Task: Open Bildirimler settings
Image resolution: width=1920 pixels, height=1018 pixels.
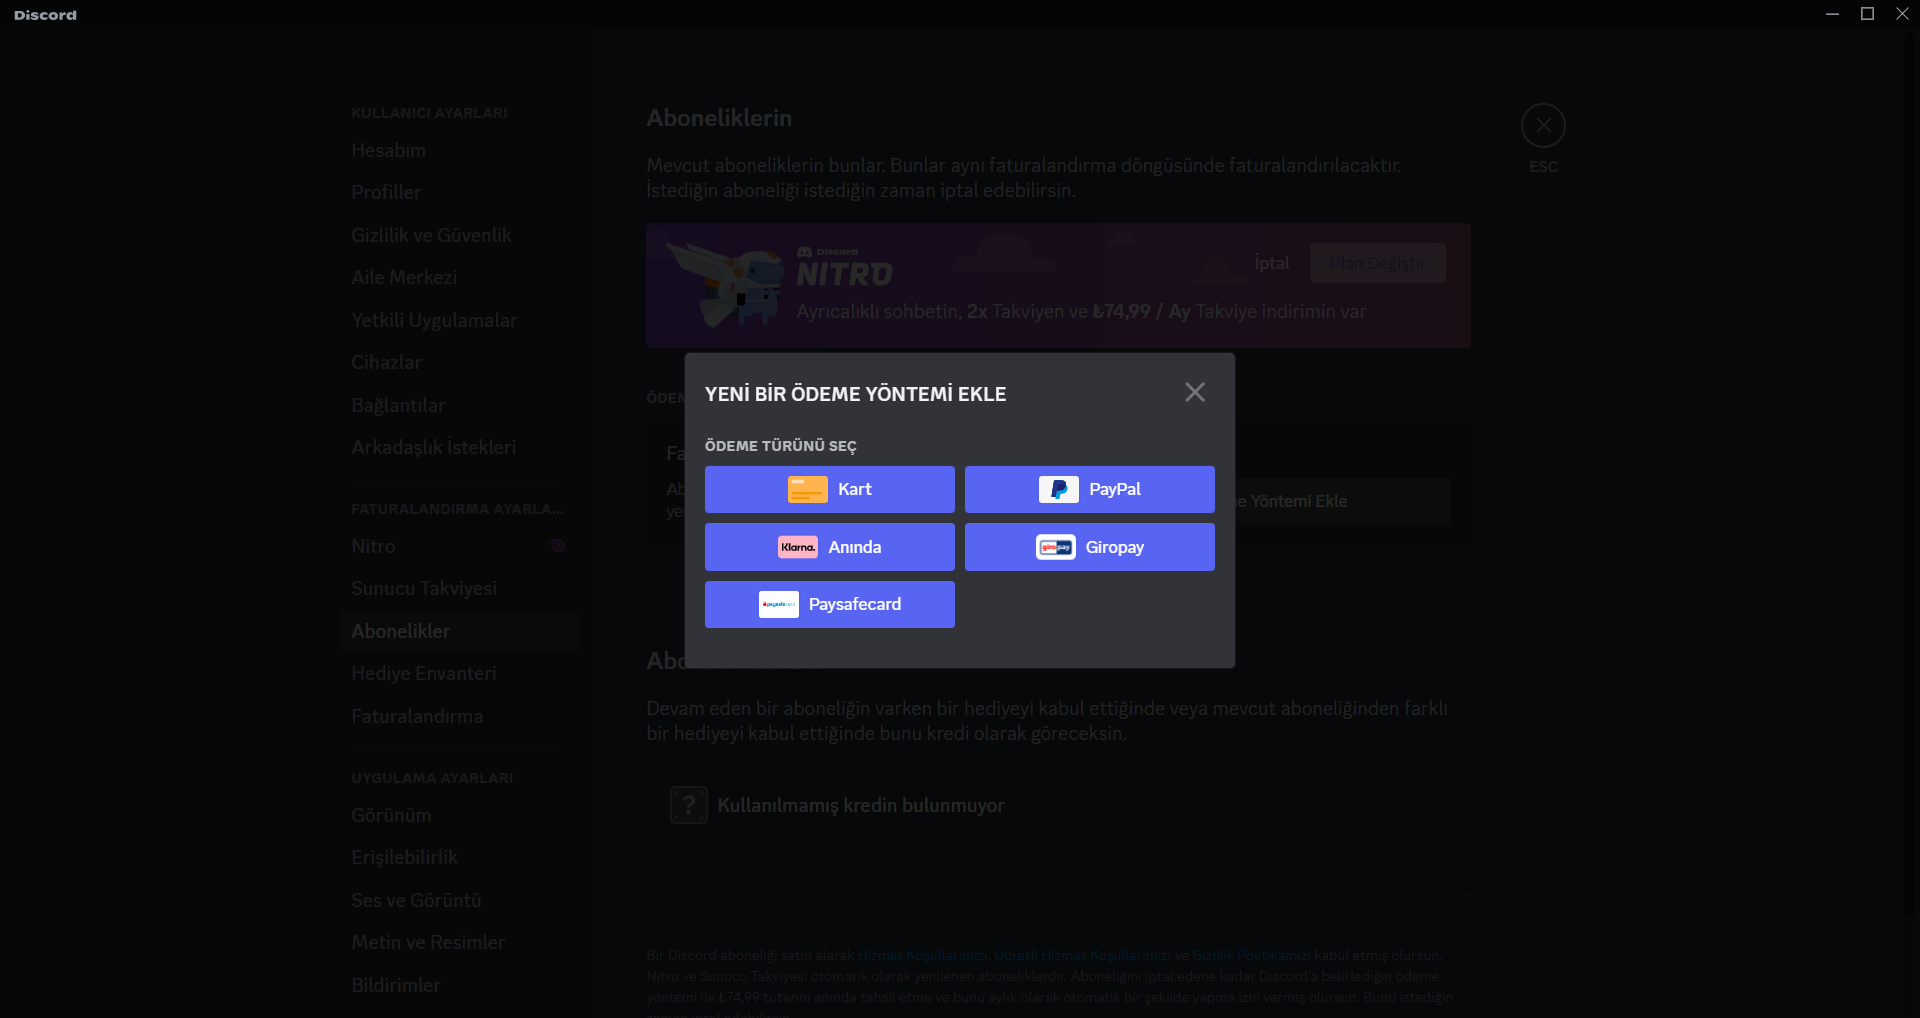Action: tap(459, 985)
